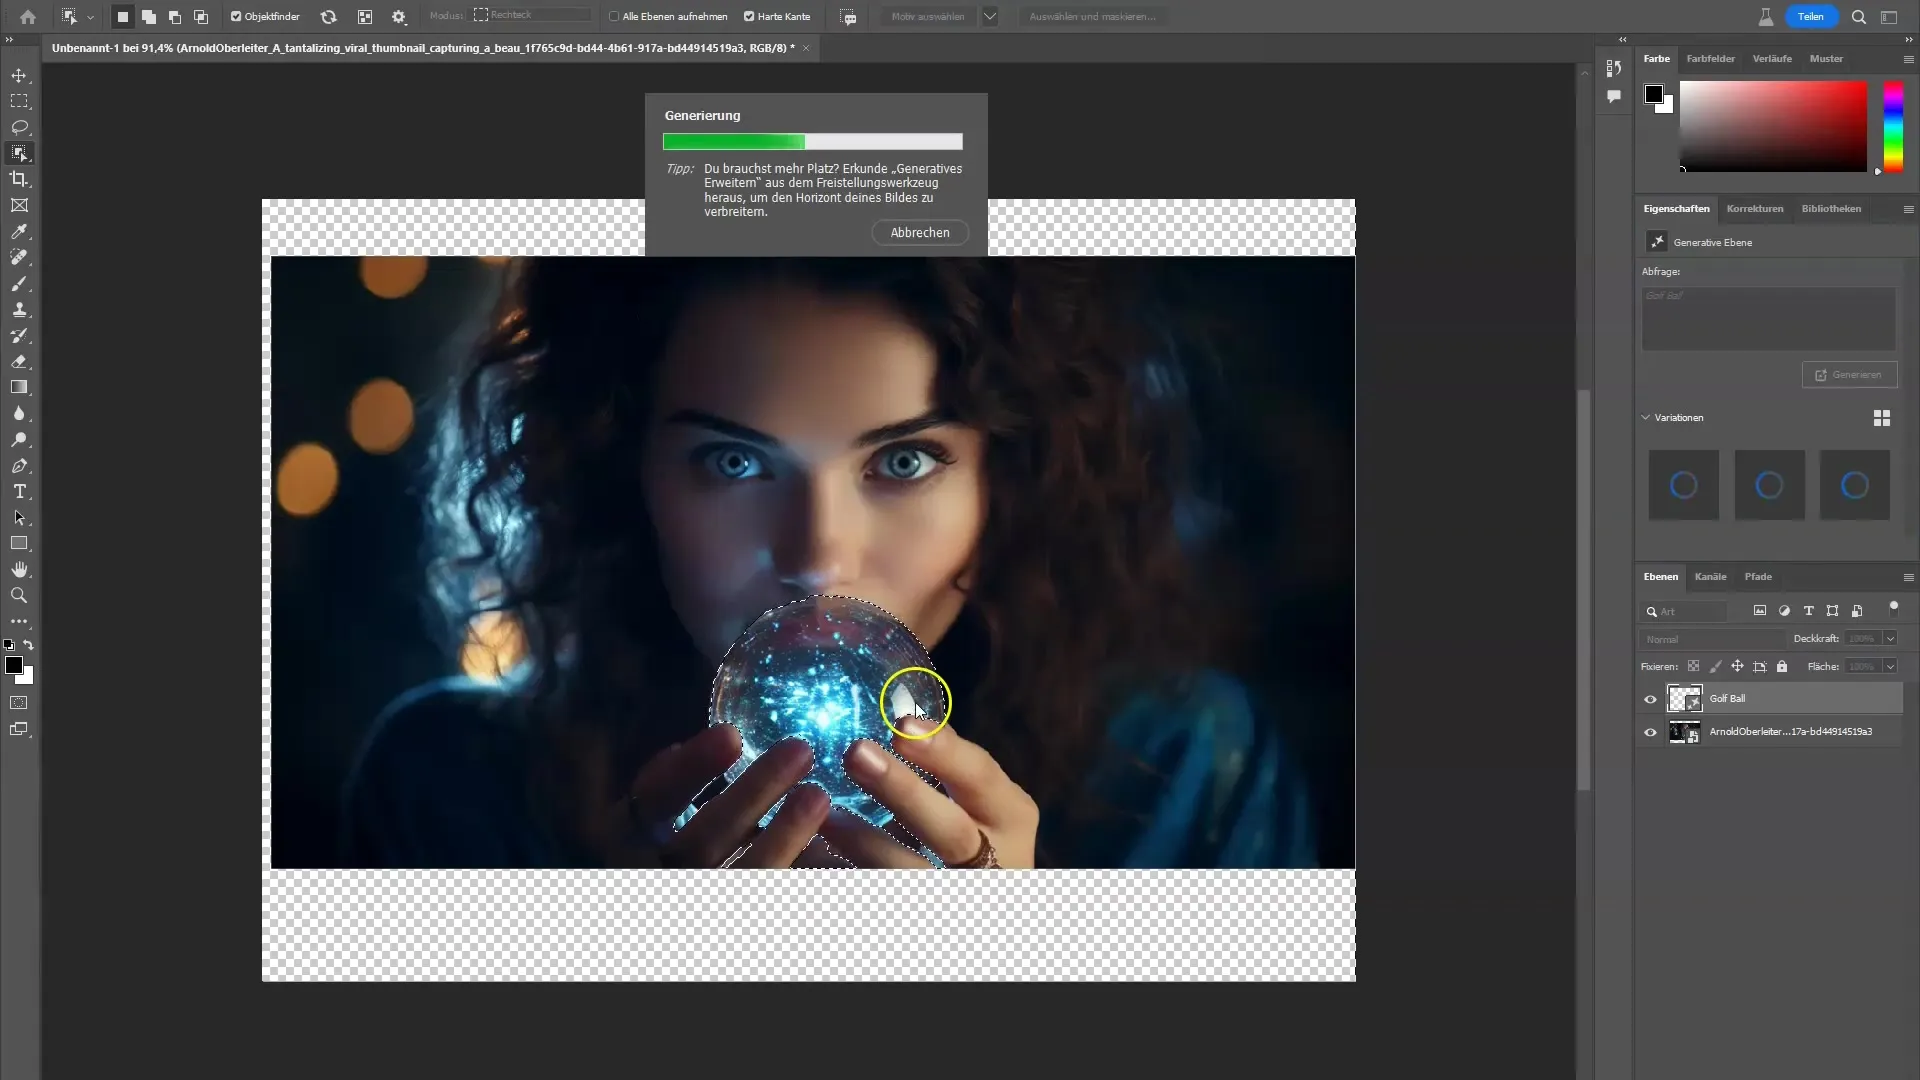The width and height of the screenshot is (1920, 1080).
Task: Select the Zoom tool
Action: pyautogui.click(x=19, y=596)
